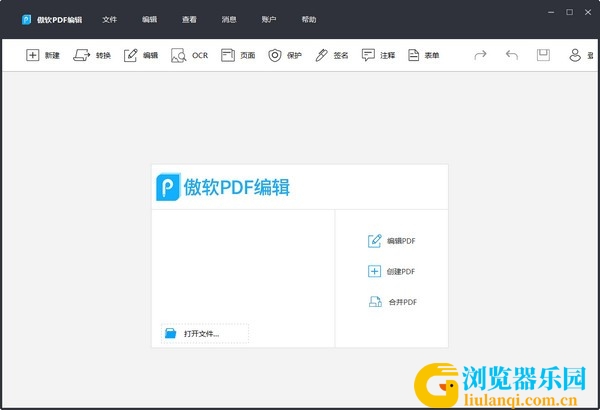Viewport: 600px width, 410px height.
Task: Open the 帮助 (Help) menu
Action: pyautogui.click(x=309, y=20)
